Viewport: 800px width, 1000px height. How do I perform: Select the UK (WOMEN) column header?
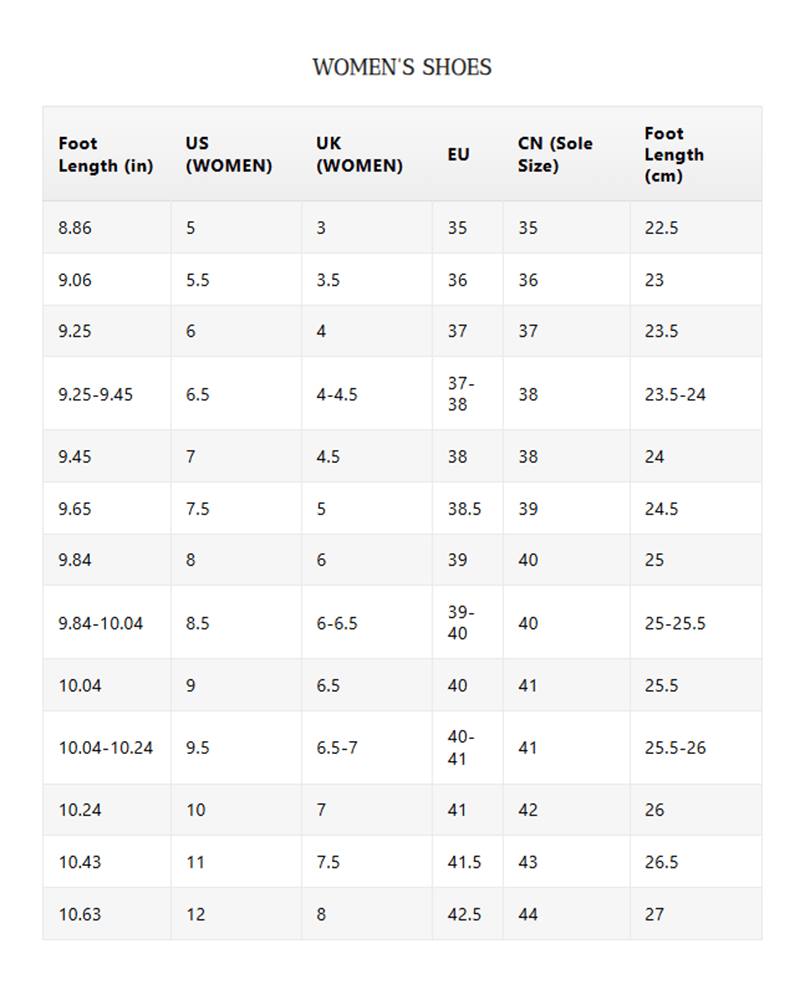tap(359, 155)
